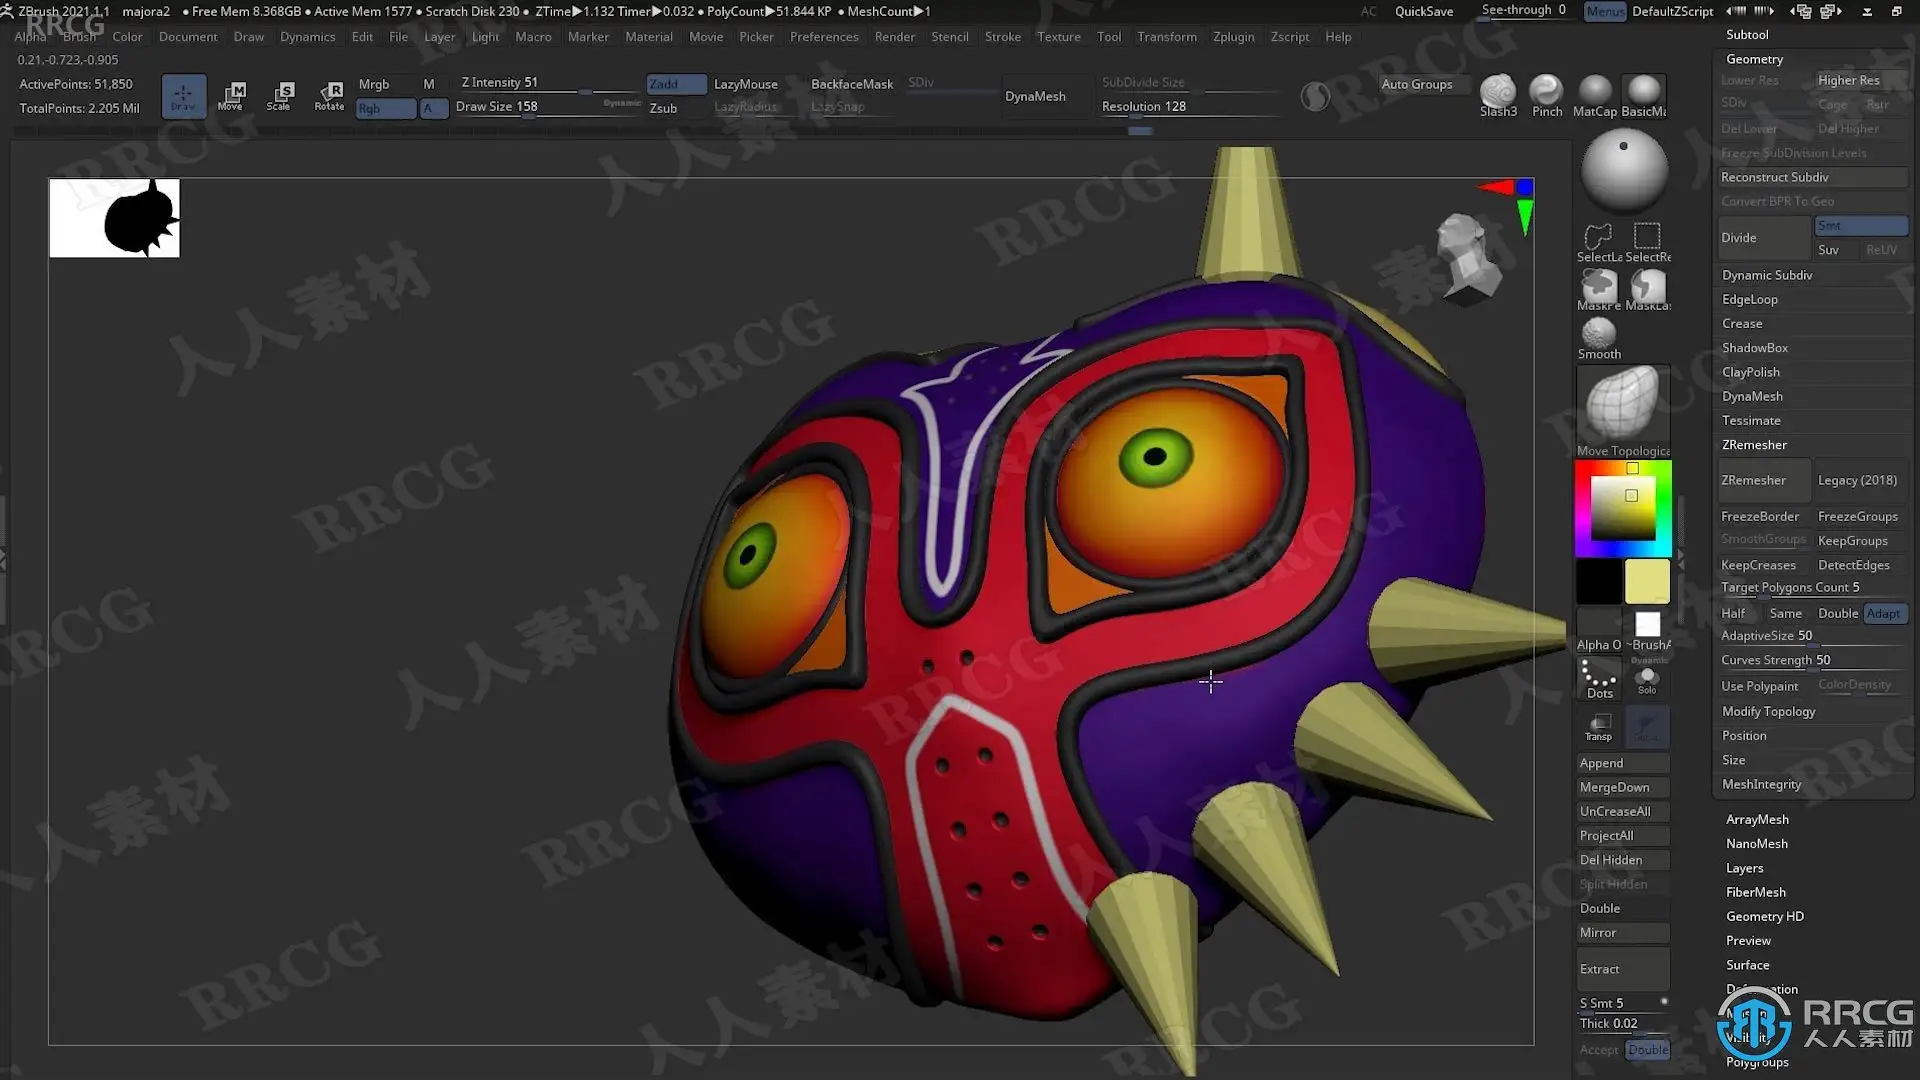The width and height of the screenshot is (1920, 1080).
Task: Switch to Move transform mode
Action: [231, 96]
